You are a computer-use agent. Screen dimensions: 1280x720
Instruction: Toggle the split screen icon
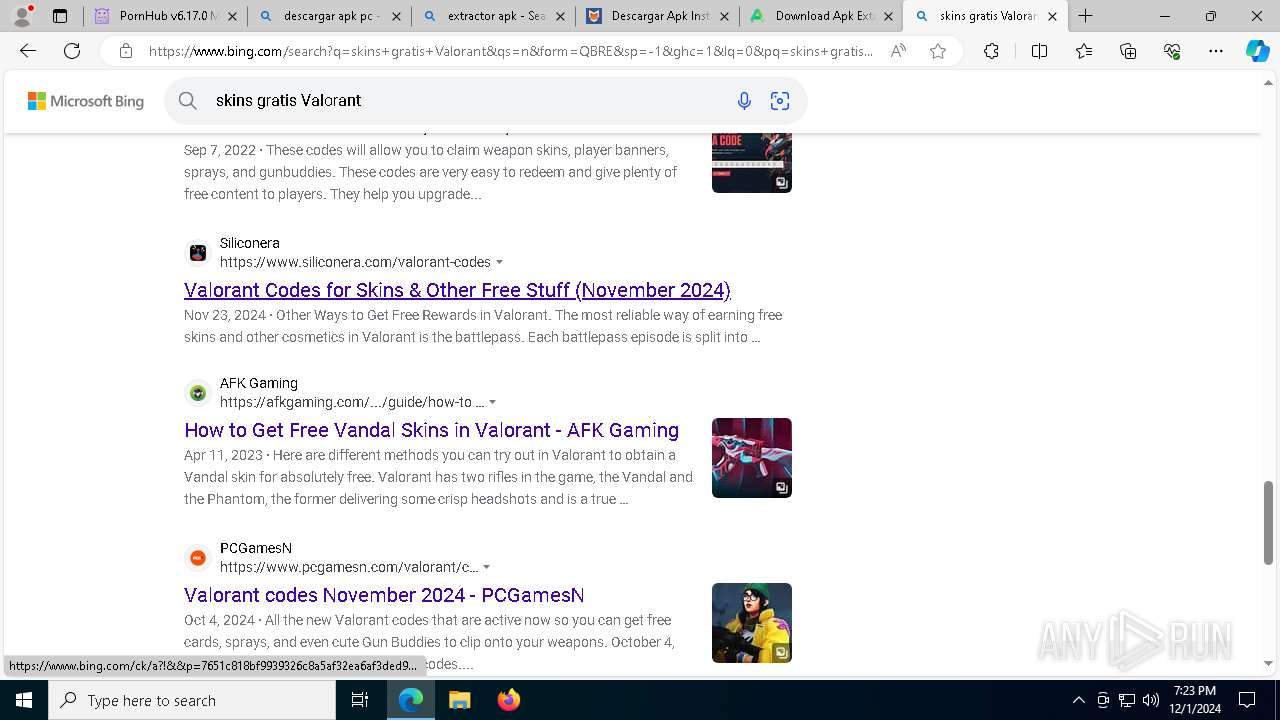point(1039,51)
